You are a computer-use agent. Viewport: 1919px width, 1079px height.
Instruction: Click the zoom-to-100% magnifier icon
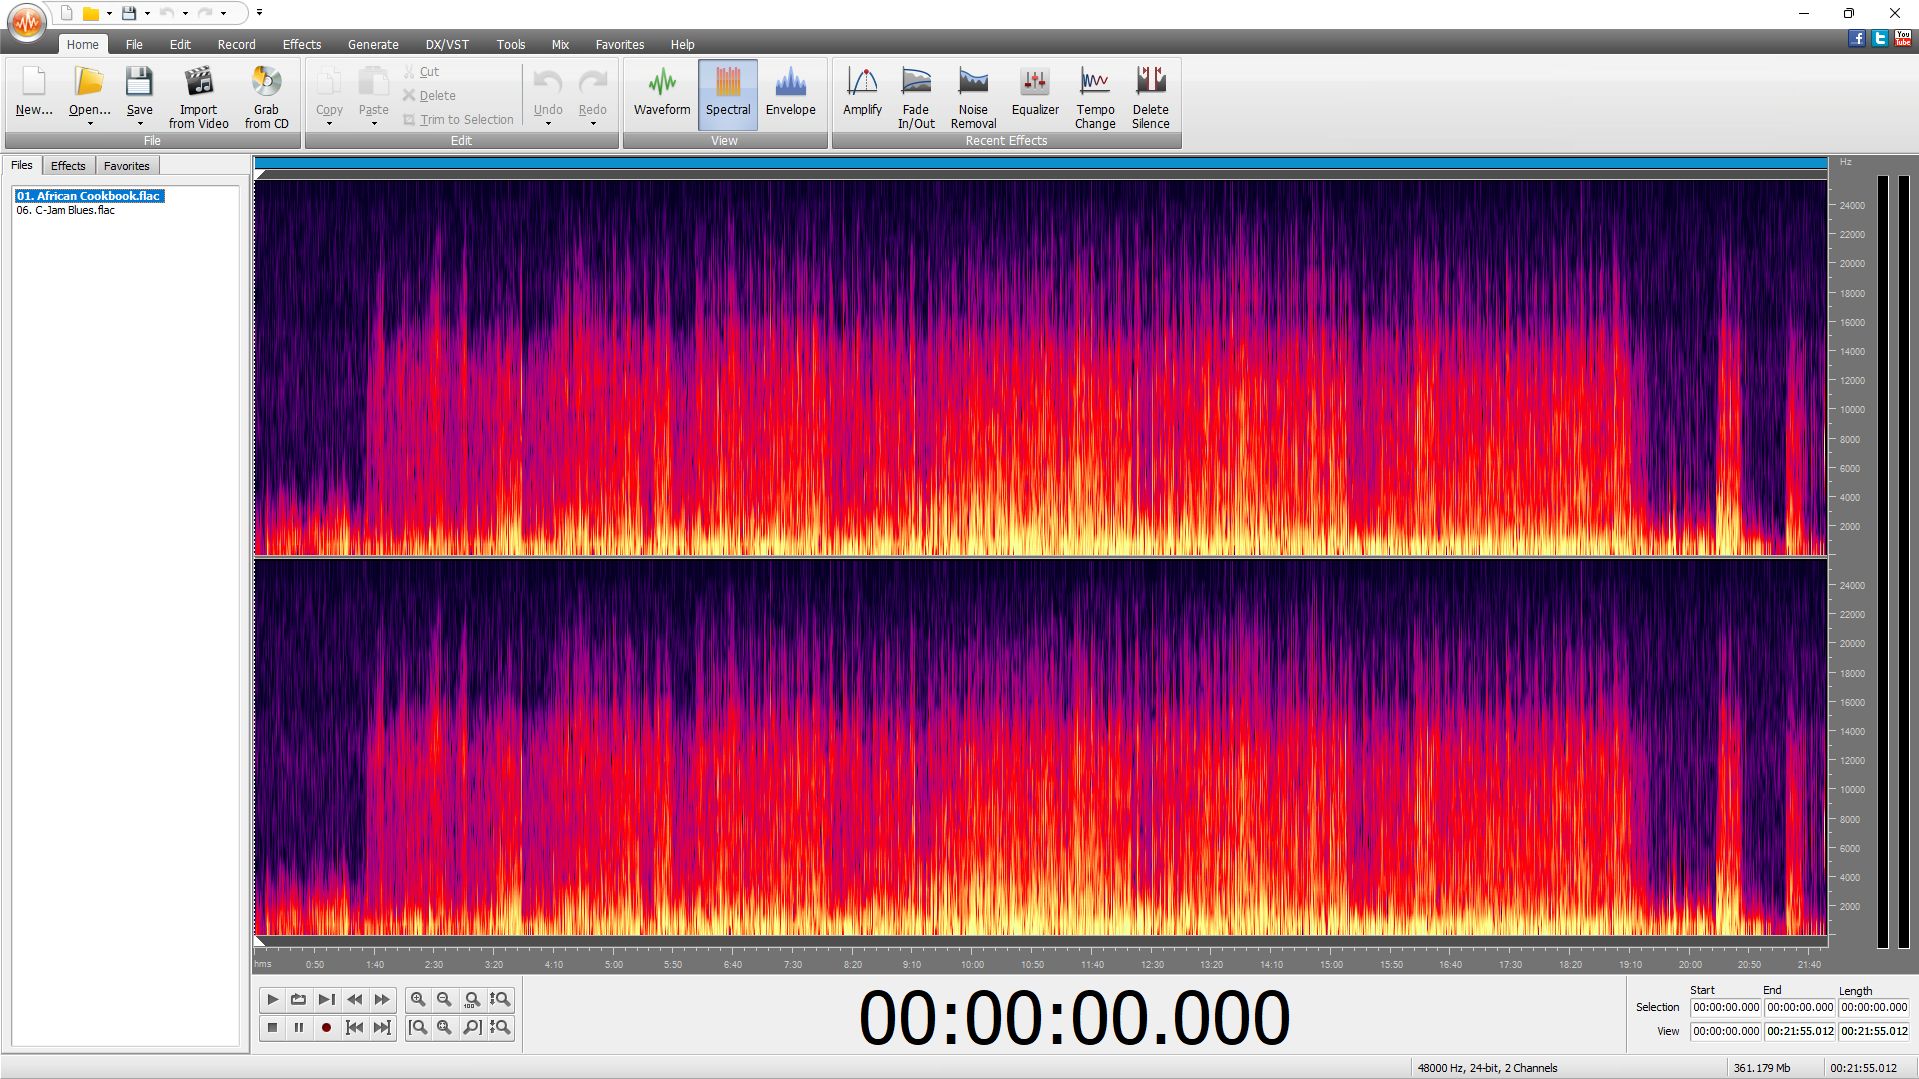(472, 1000)
